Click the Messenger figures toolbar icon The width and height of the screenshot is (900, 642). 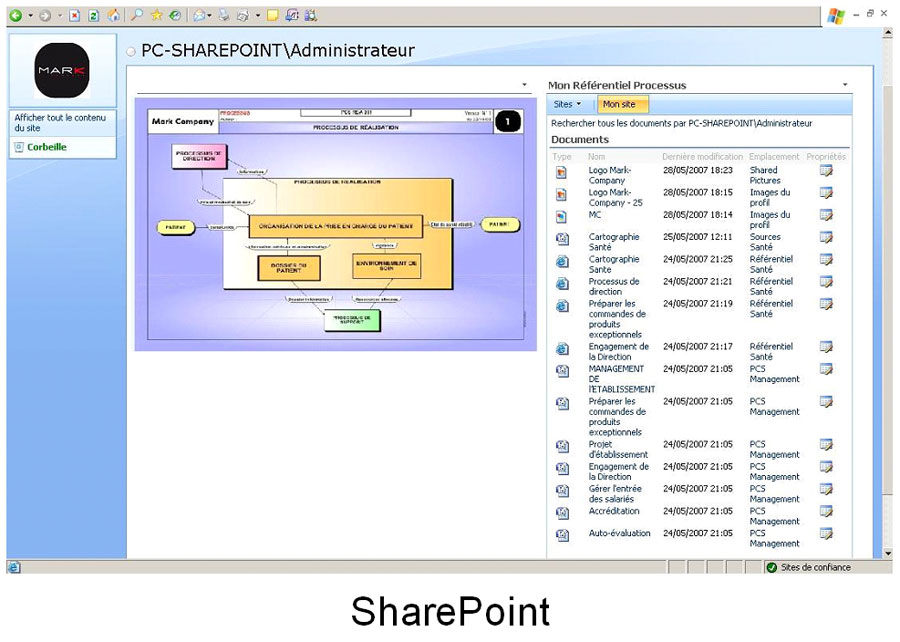(311, 15)
